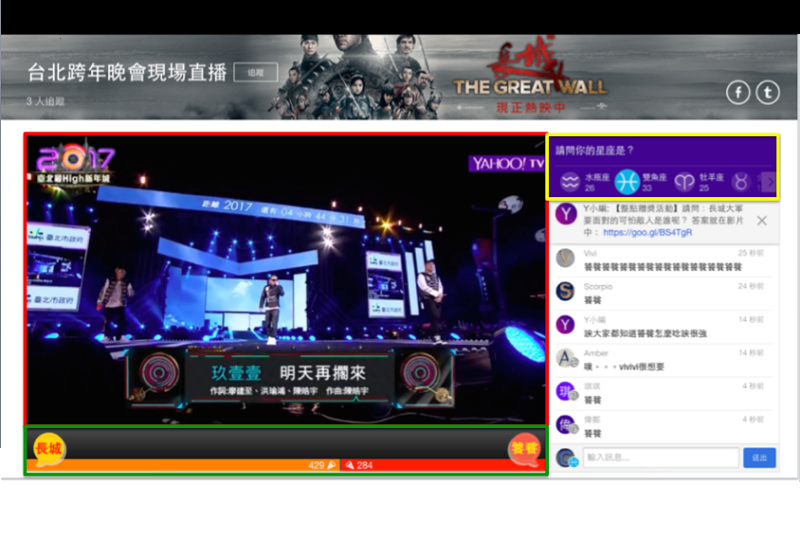
Task: Click the Facebook share icon
Action: point(738,92)
